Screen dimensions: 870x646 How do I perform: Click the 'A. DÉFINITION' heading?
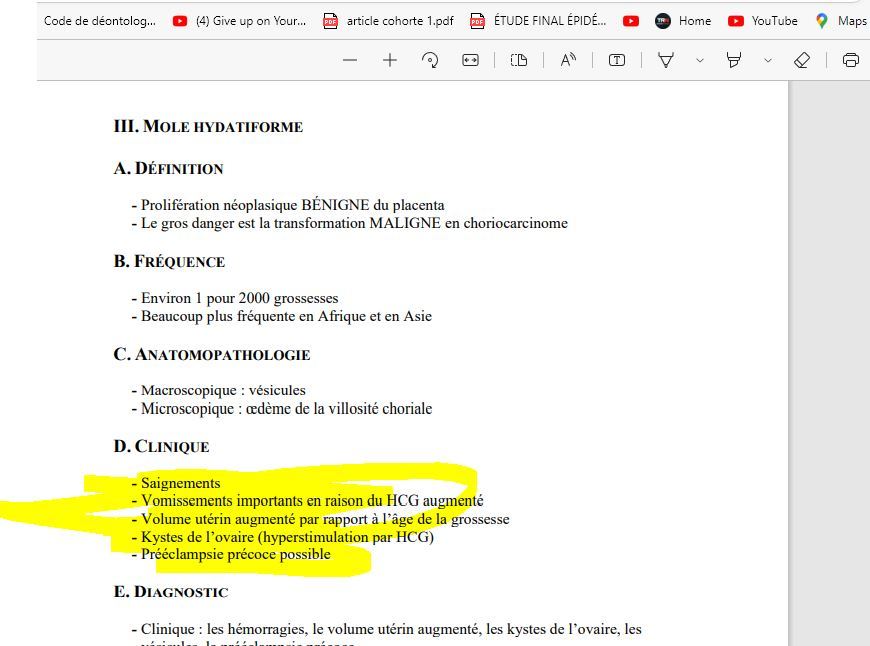click(168, 168)
